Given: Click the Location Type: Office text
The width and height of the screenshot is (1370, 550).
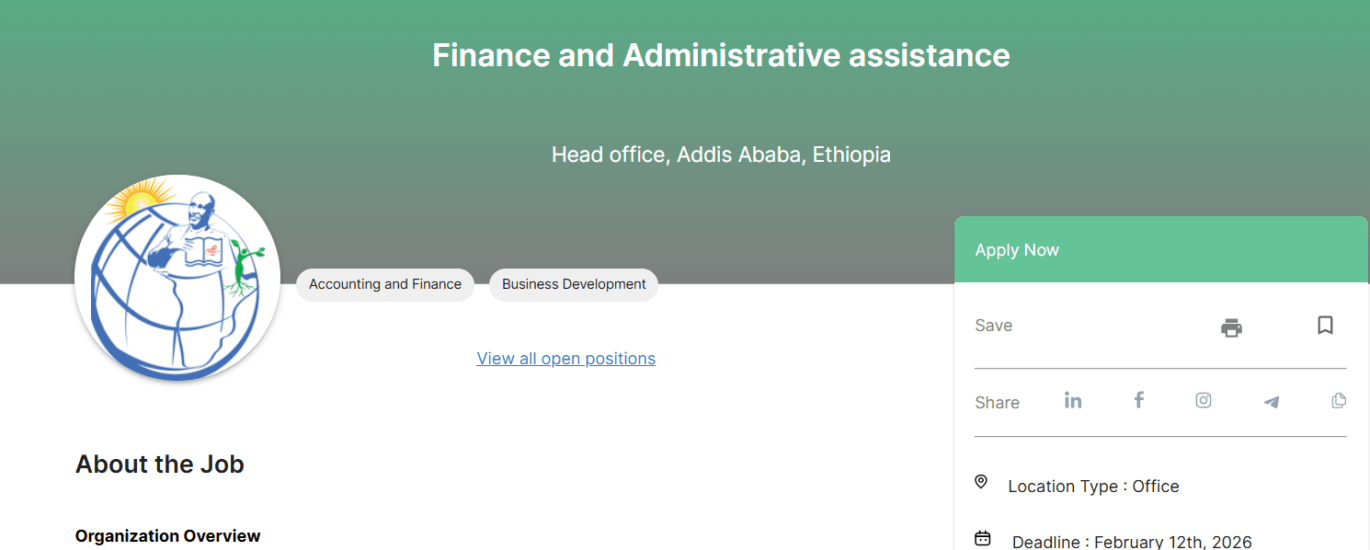Looking at the screenshot, I should (1093, 486).
